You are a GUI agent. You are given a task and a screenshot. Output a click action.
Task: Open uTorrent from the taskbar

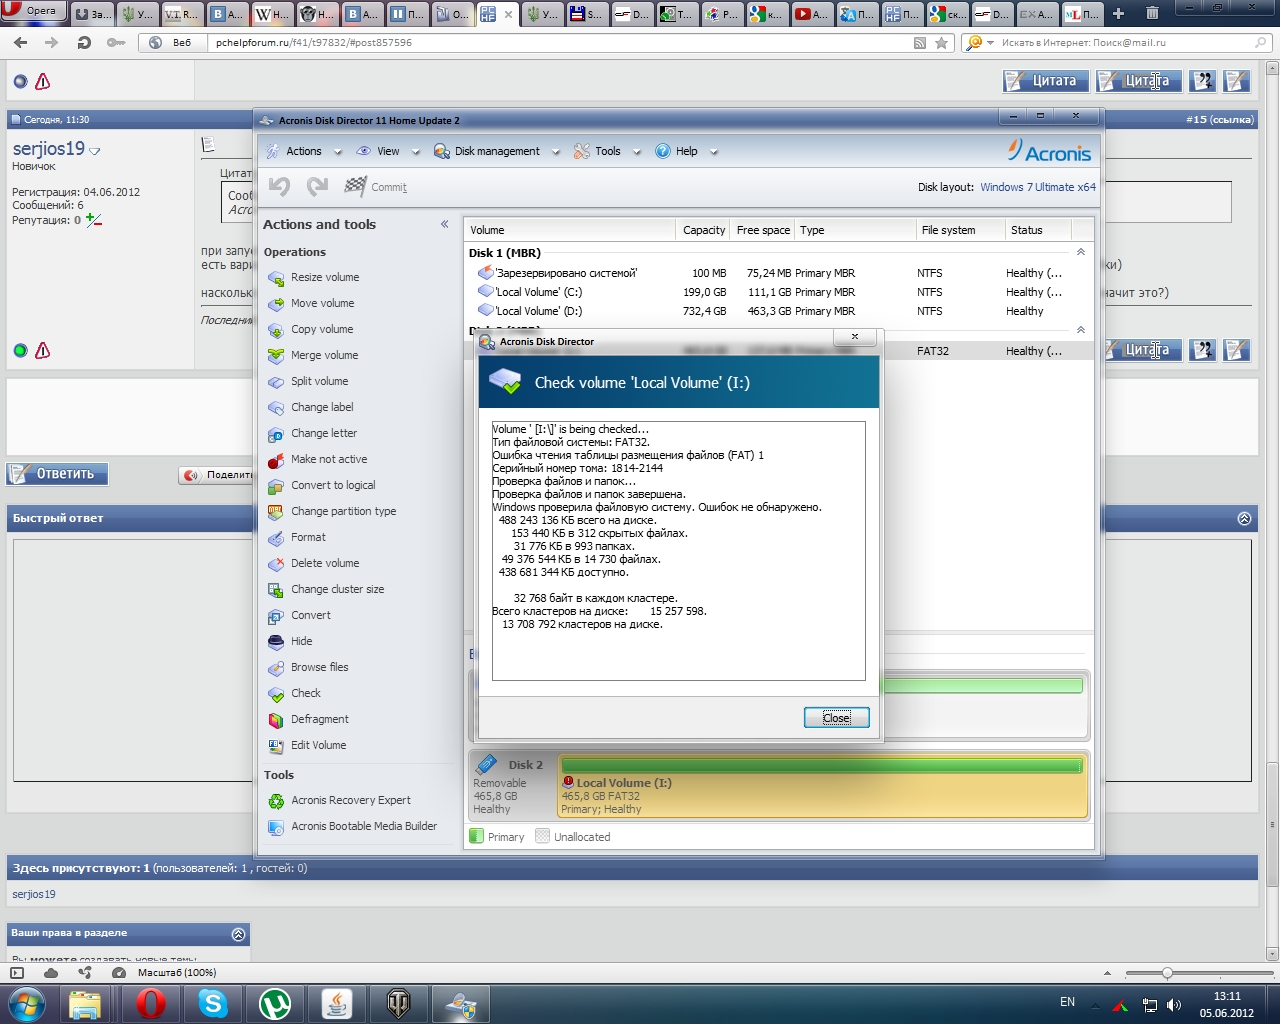point(275,1003)
